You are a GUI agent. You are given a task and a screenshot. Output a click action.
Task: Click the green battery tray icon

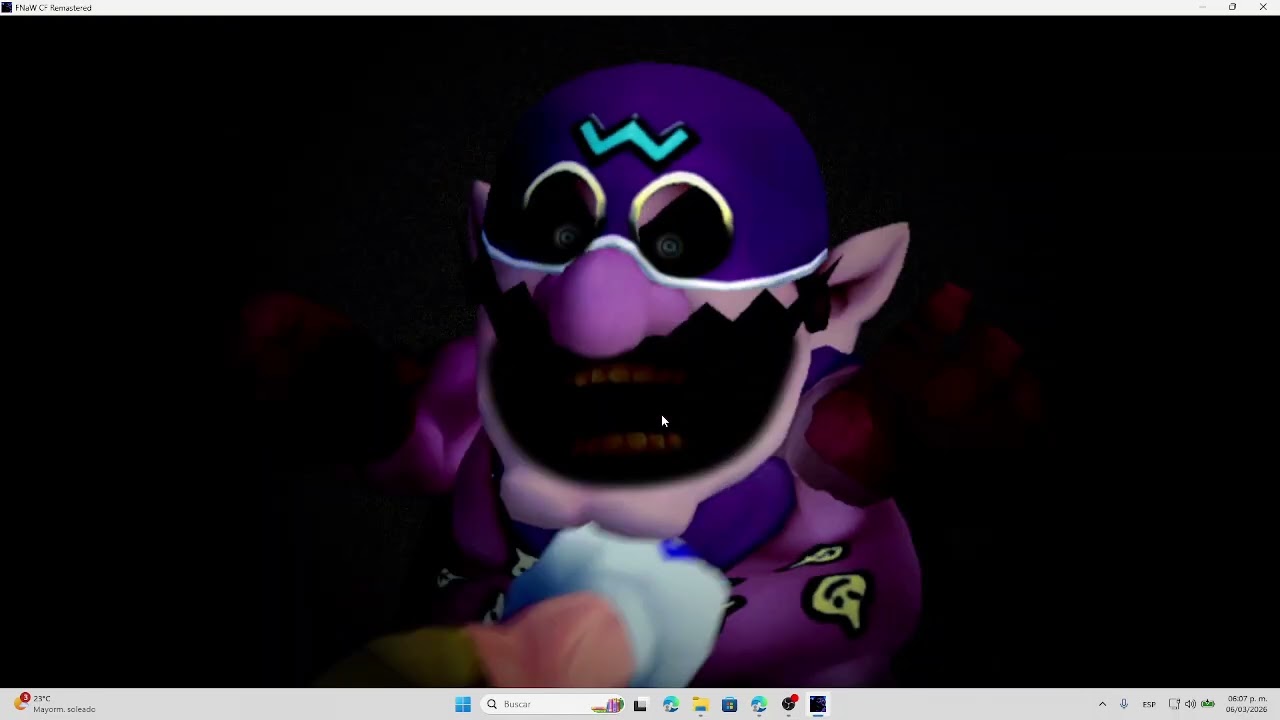1208,704
